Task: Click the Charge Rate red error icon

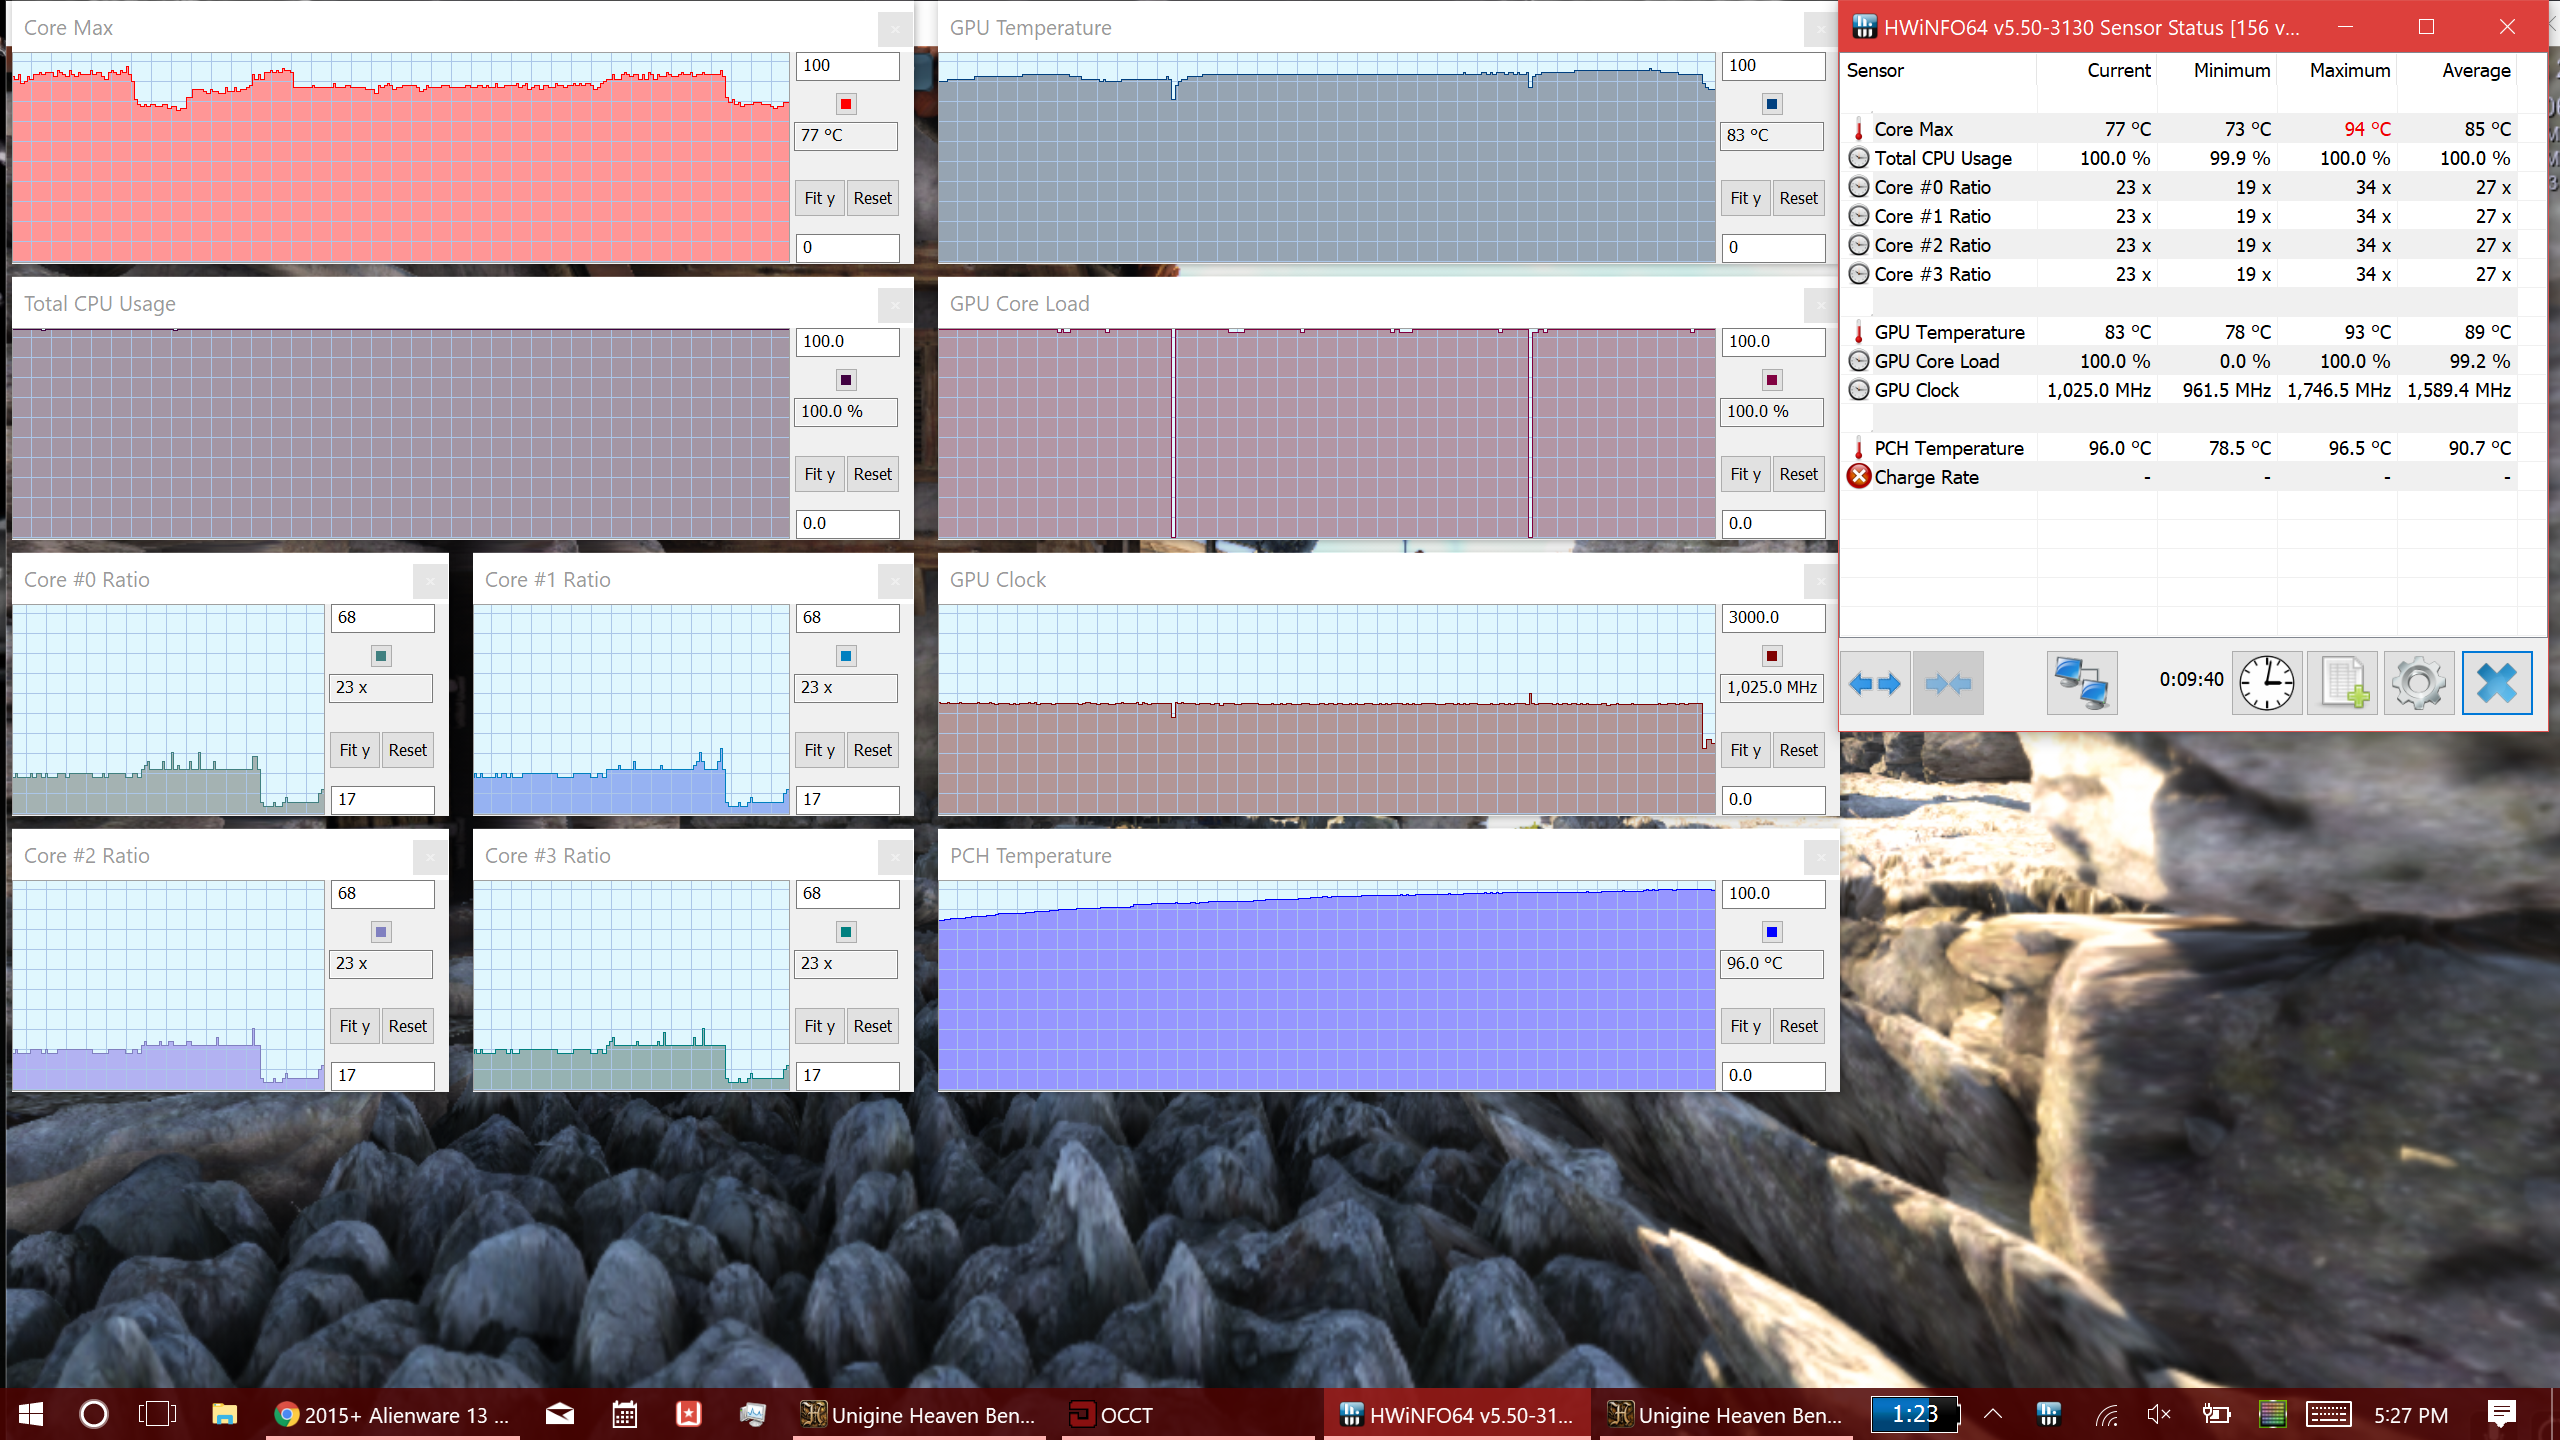Action: (1859, 477)
